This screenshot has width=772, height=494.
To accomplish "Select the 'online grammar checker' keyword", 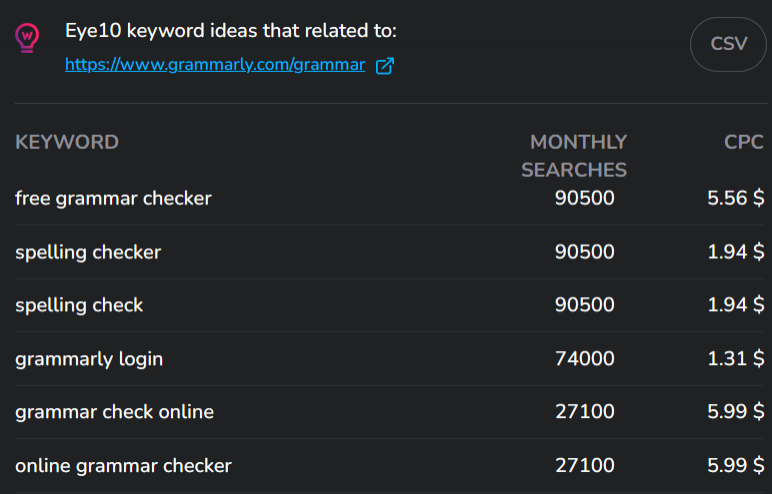I will pos(123,465).
